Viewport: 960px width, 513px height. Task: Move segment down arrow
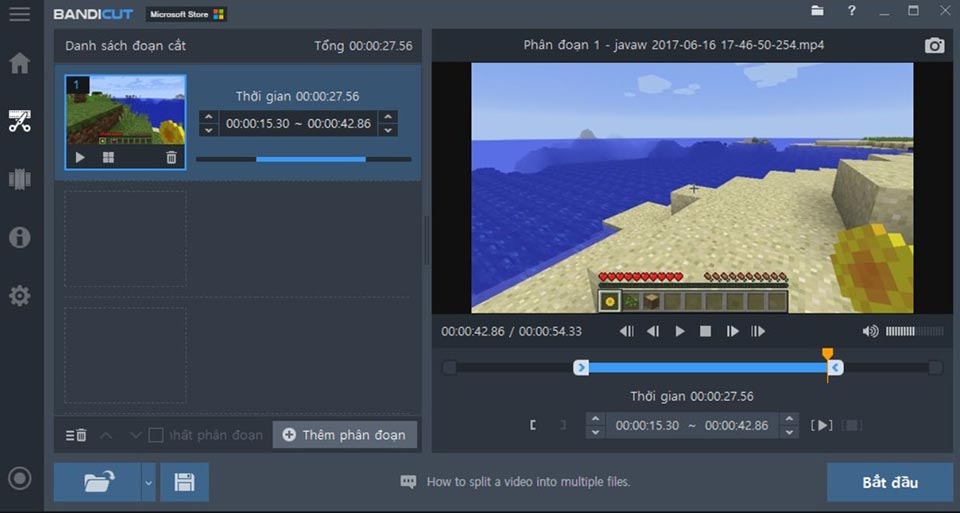135,435
